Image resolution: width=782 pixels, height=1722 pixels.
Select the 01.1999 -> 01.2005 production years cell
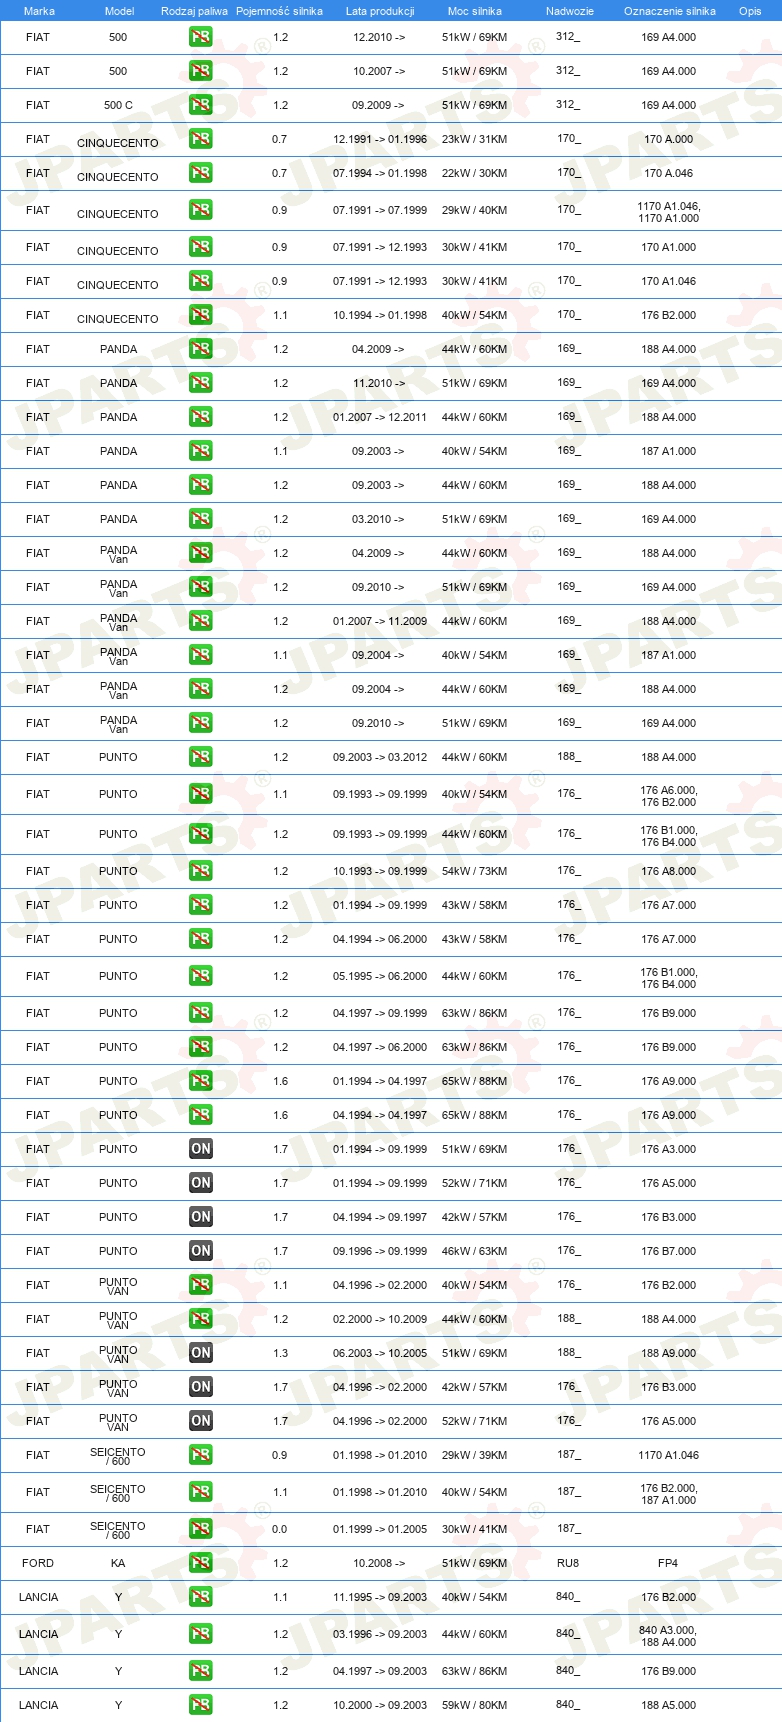(380, 1529)
